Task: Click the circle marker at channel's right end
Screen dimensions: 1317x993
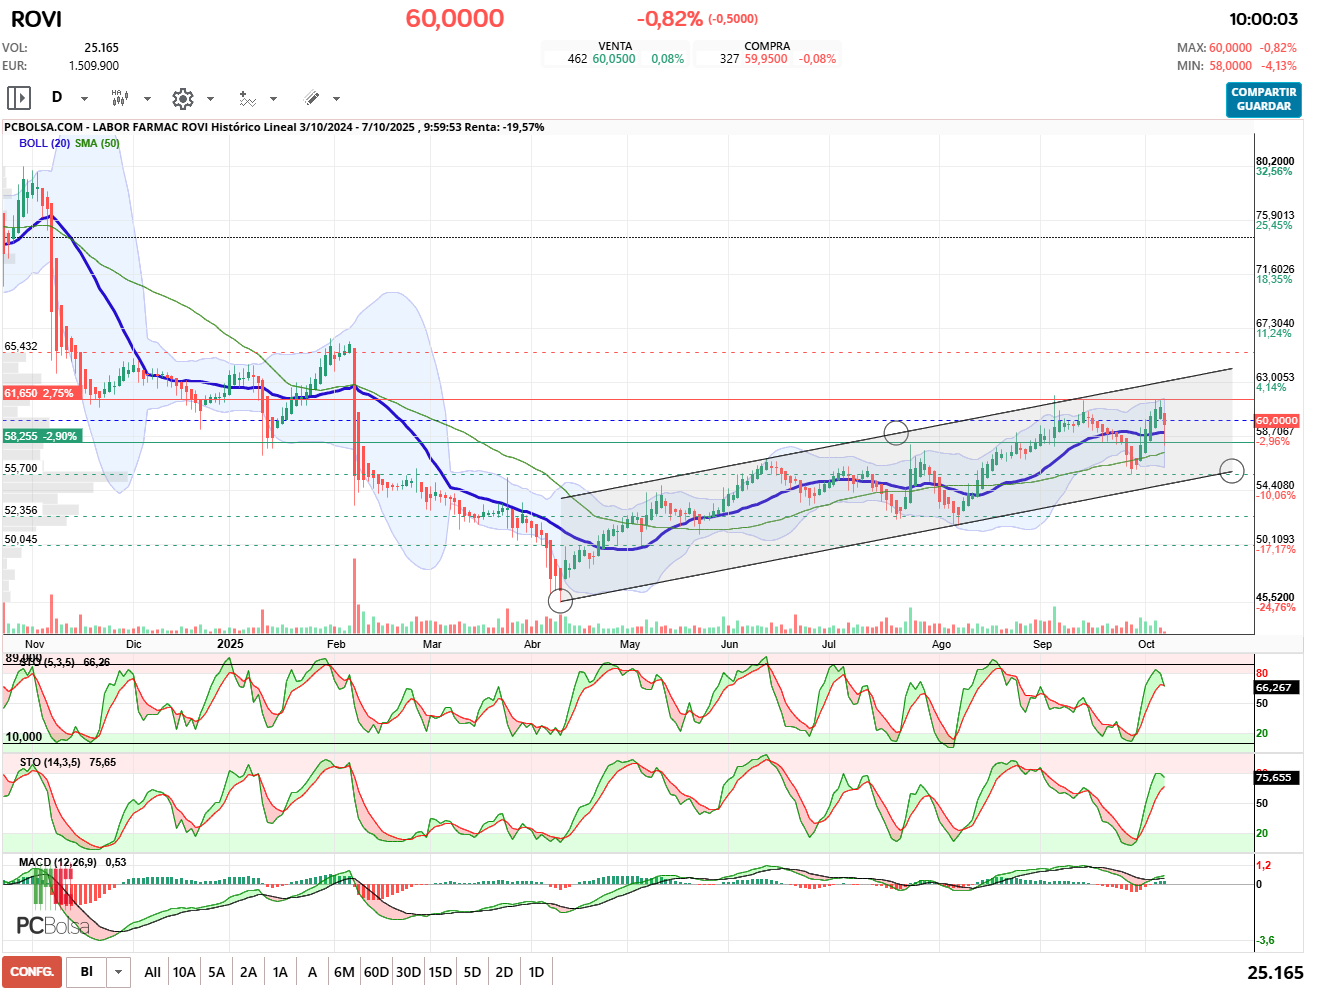Action: (x=1232, y=470)
